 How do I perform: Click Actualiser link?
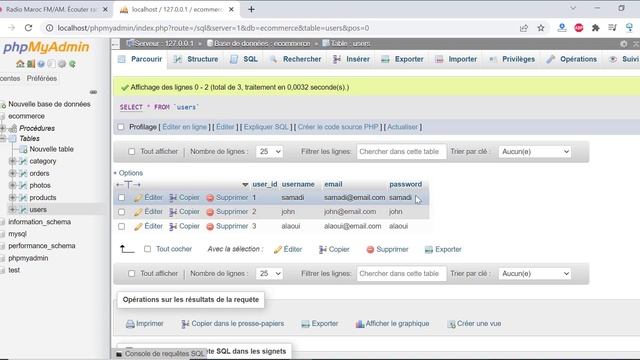(x=403, y=127)
